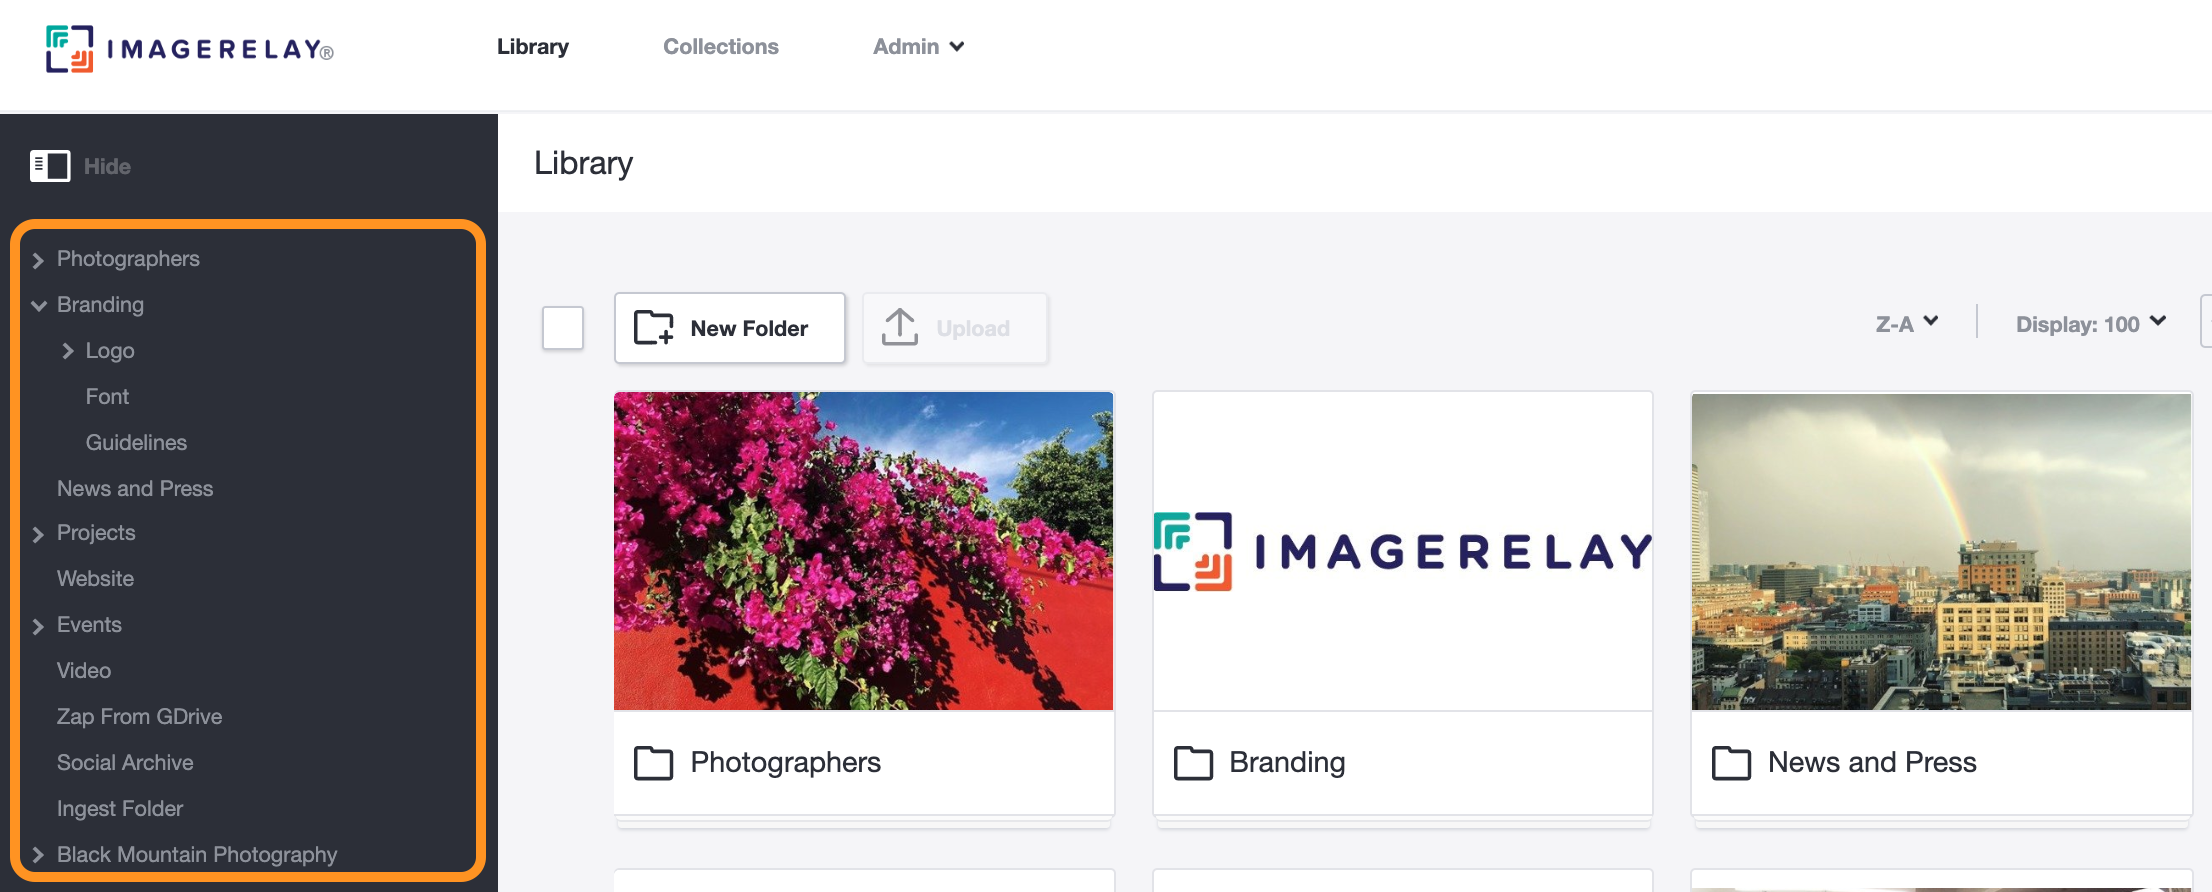
Task: Tick the select-all checkbox near New Folder
Action: (563, 328)
